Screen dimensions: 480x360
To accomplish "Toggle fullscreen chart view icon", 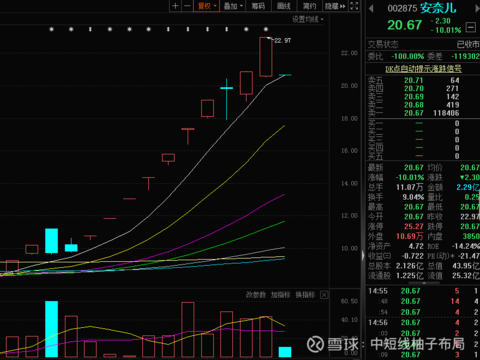I will coord(354,6).
